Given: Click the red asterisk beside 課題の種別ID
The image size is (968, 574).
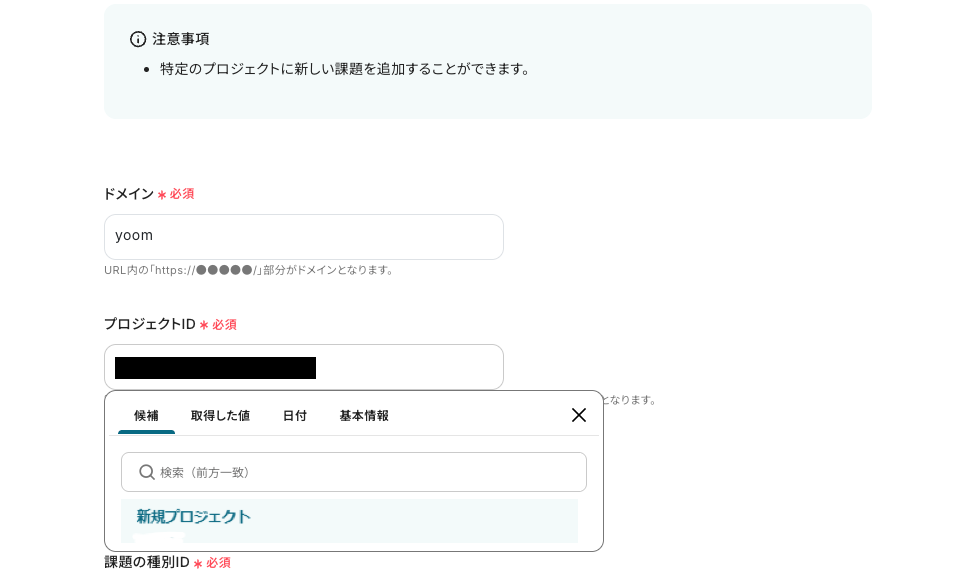Looking at the screenshot, I should (198, 563).
